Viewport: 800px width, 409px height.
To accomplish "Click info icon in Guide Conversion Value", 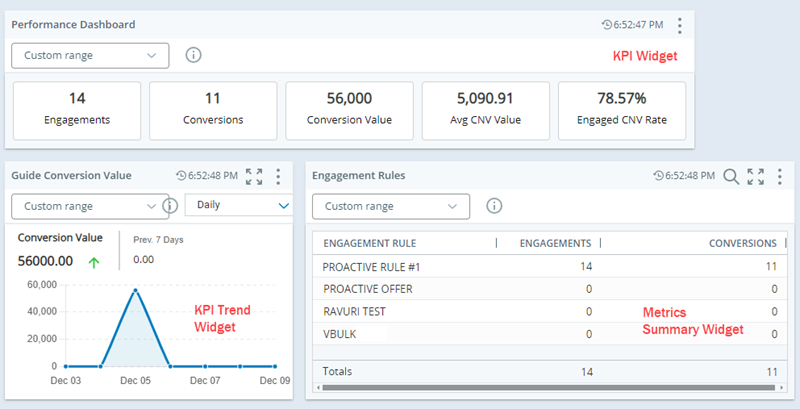I will point(170,206).
